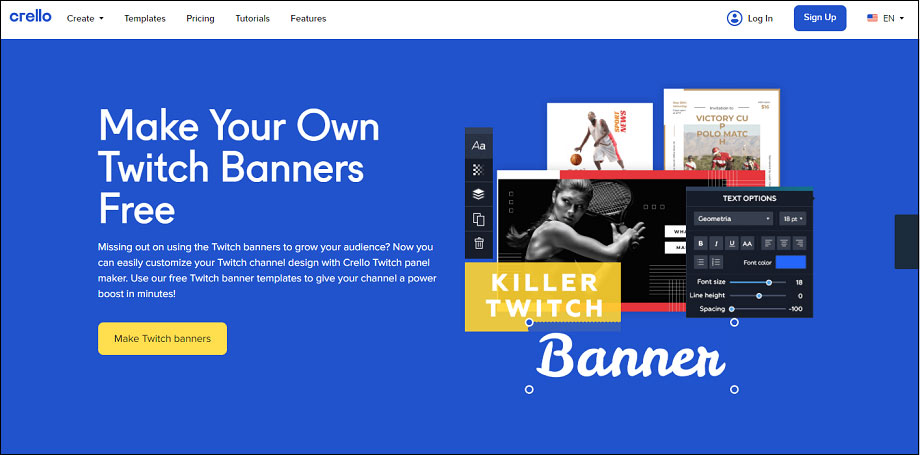Open the Pricing page
The height and width of the screenshot is (455, 920).
pos(200,18)
